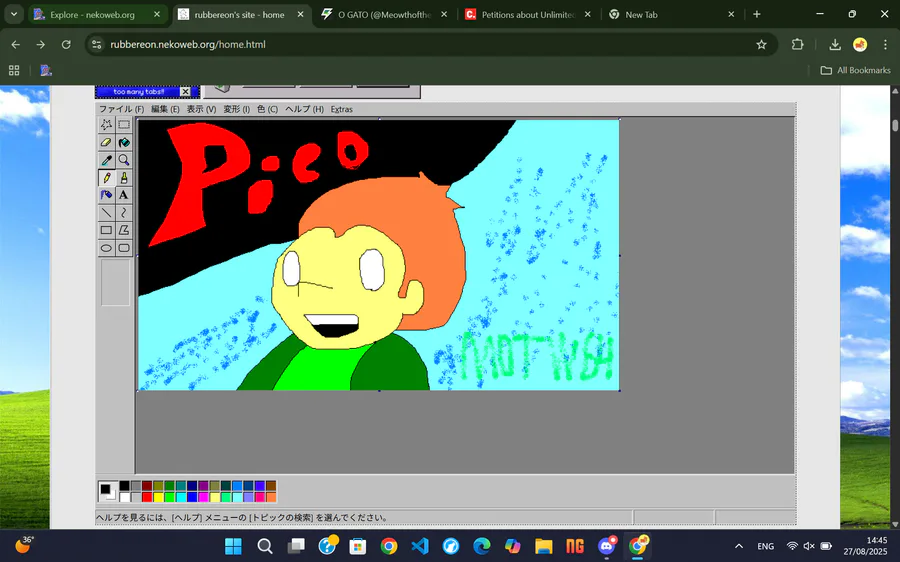Open Chrome three-dot menu
The width and height of the screenshot is (900, 562).
click(x=885, y=44)
